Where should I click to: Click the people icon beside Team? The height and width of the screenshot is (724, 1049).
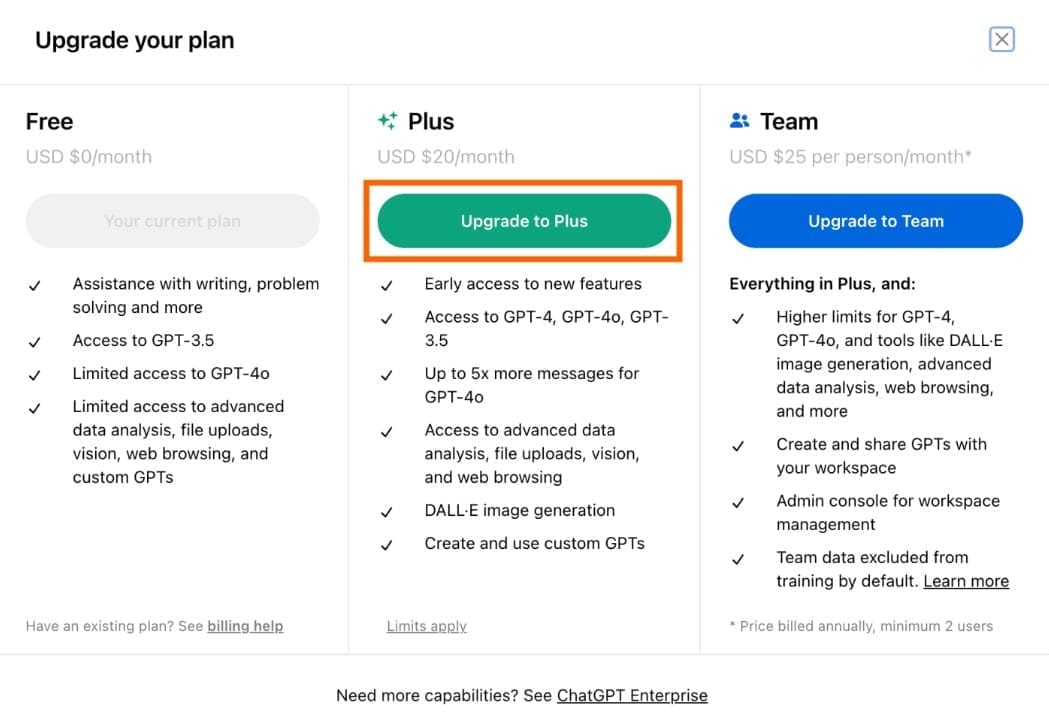740,121
